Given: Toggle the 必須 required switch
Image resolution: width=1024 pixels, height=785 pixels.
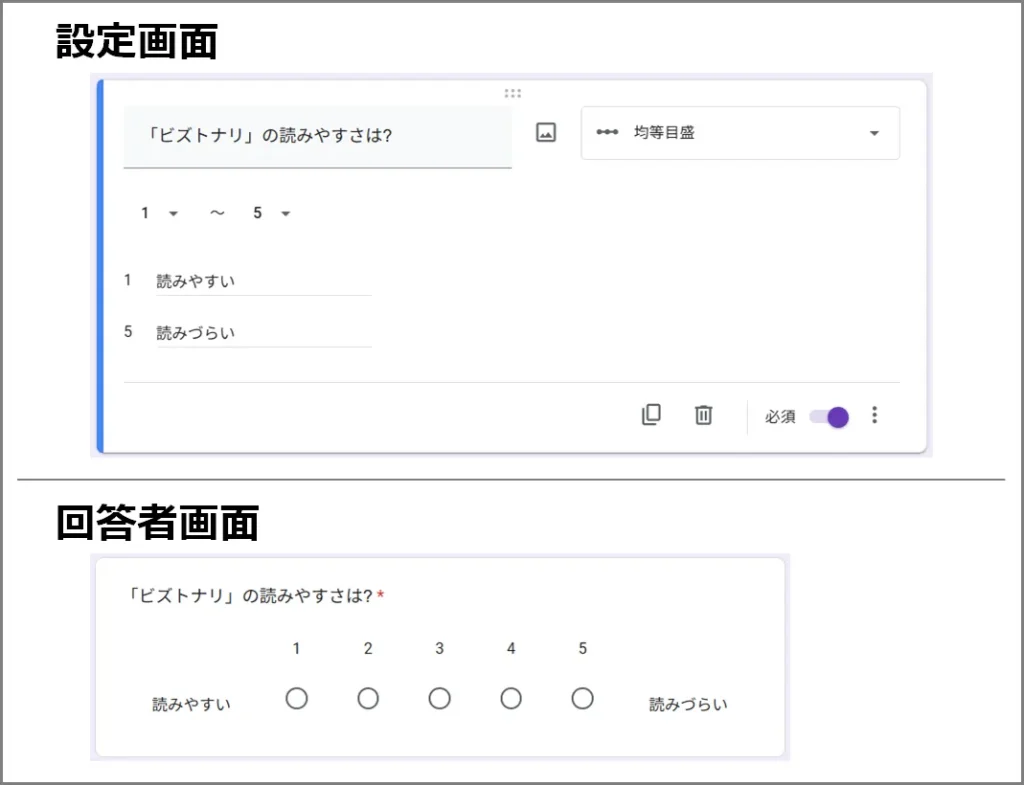Looking at the screenshot, I should coord(829,417).
